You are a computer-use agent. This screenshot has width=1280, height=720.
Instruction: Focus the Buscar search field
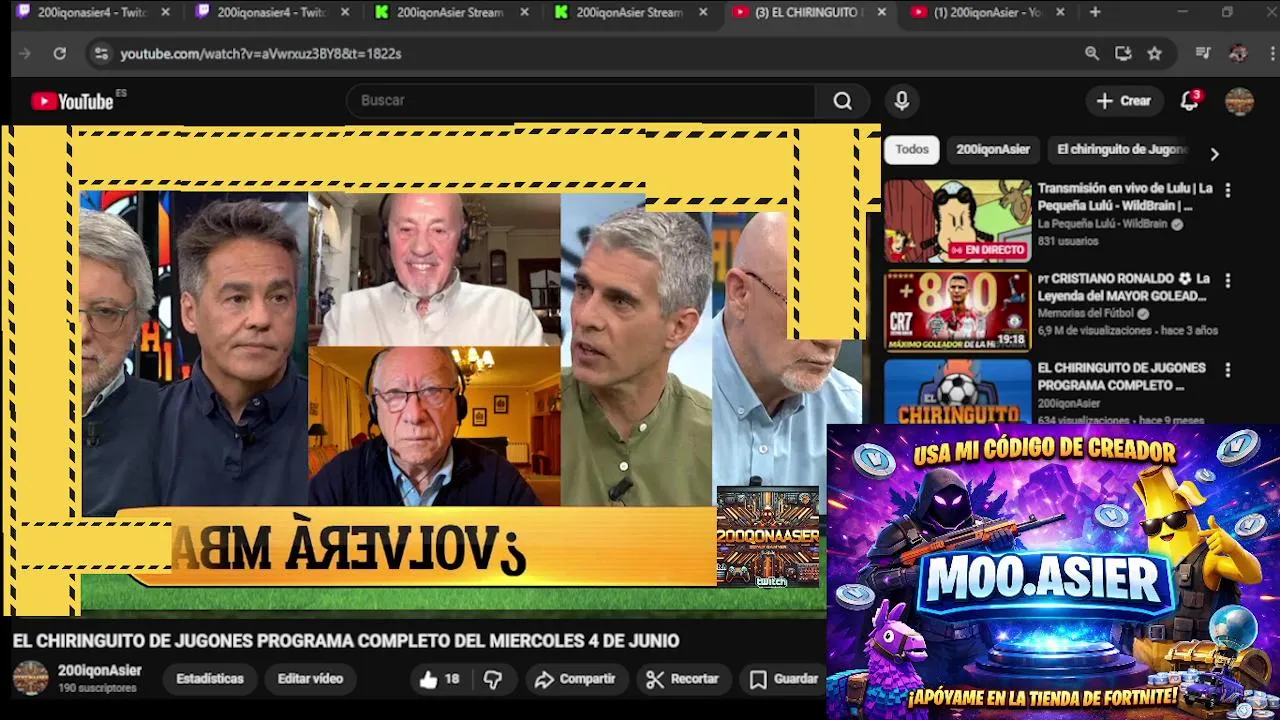tap(582, 101)
